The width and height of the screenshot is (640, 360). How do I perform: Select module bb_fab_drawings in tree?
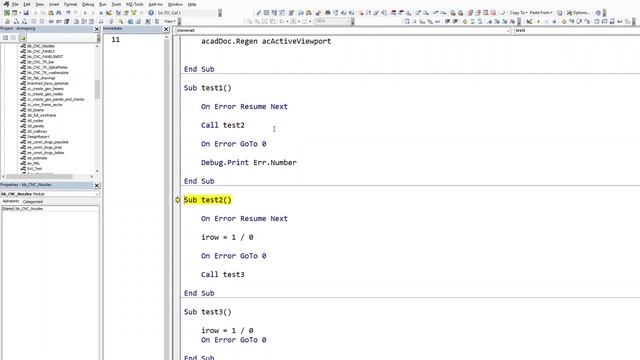pyautogui.click(x=41, y=78)
